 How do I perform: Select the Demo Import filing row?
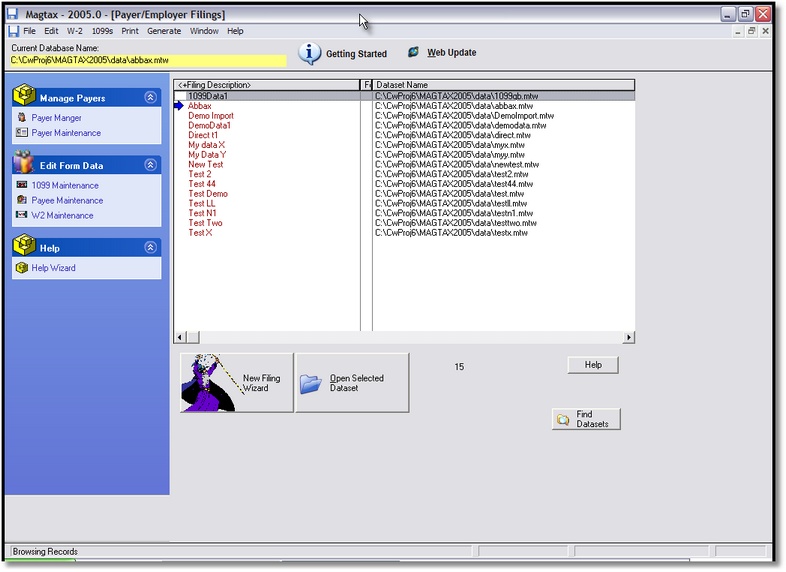pyautogui.click(x=405, y=115)
